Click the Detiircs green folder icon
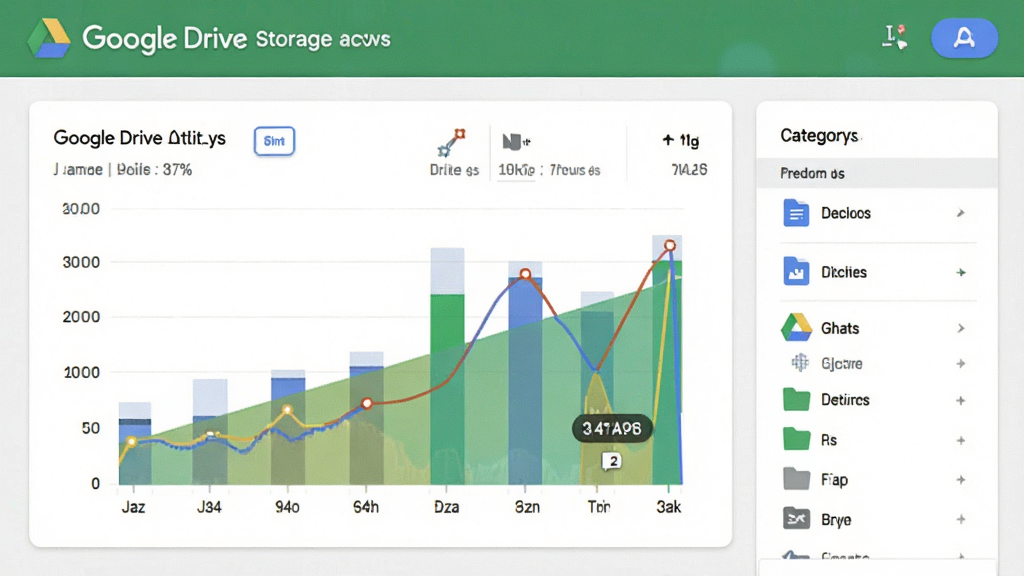The height and width of the screenshot is (576, 1024). tap(796, 399)
